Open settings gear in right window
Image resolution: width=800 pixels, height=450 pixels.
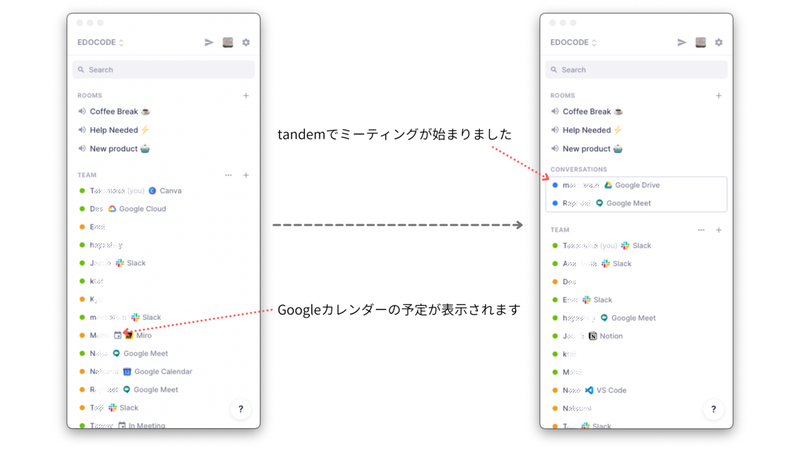coord(719,42)
